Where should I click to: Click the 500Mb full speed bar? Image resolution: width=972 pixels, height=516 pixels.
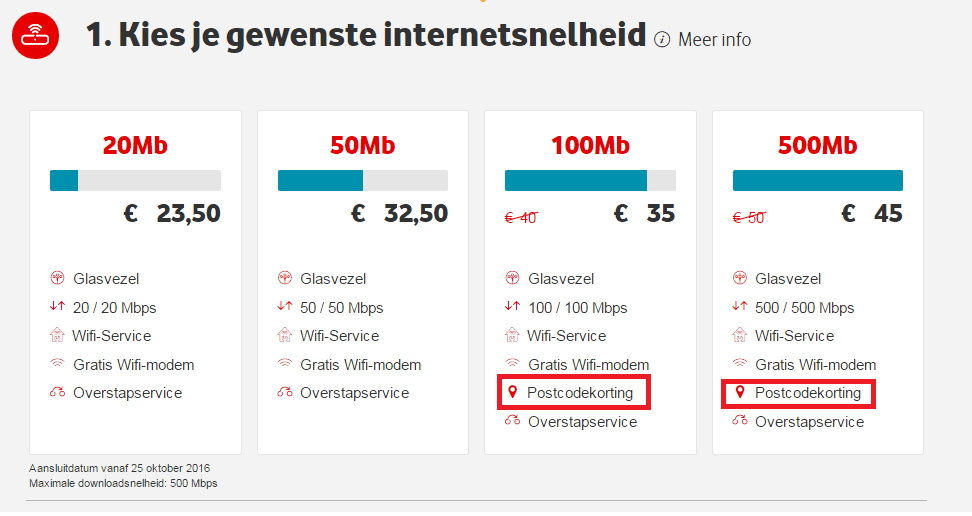click(x=817, y=181)
